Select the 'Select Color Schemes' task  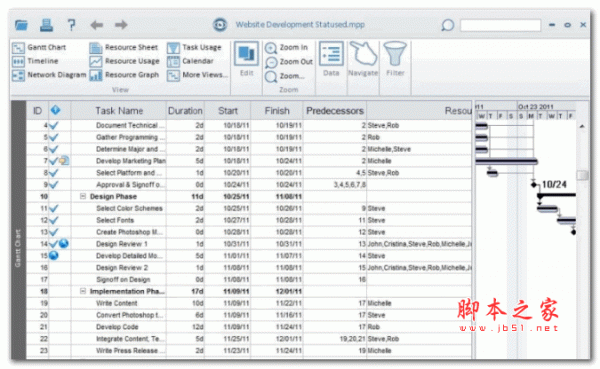[x=129, y=208]
